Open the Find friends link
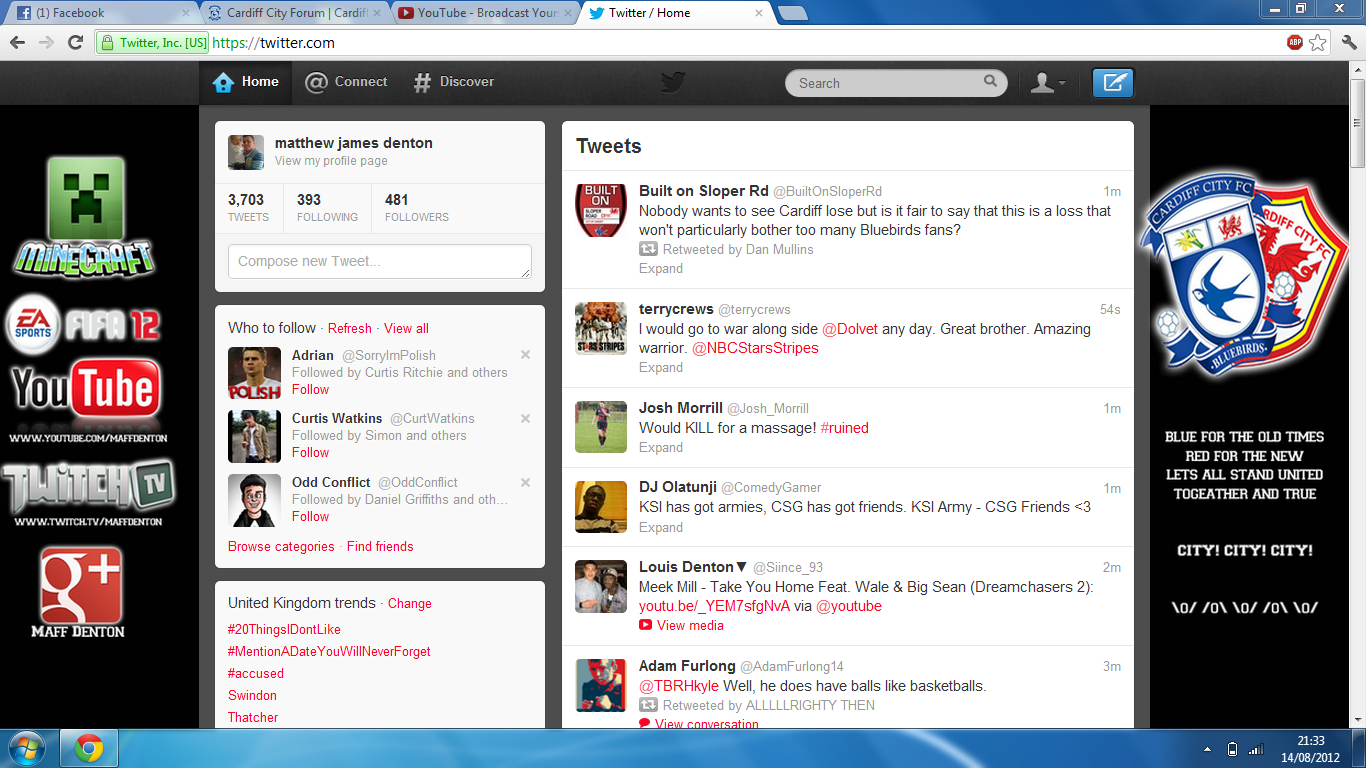 coord(380,546)
